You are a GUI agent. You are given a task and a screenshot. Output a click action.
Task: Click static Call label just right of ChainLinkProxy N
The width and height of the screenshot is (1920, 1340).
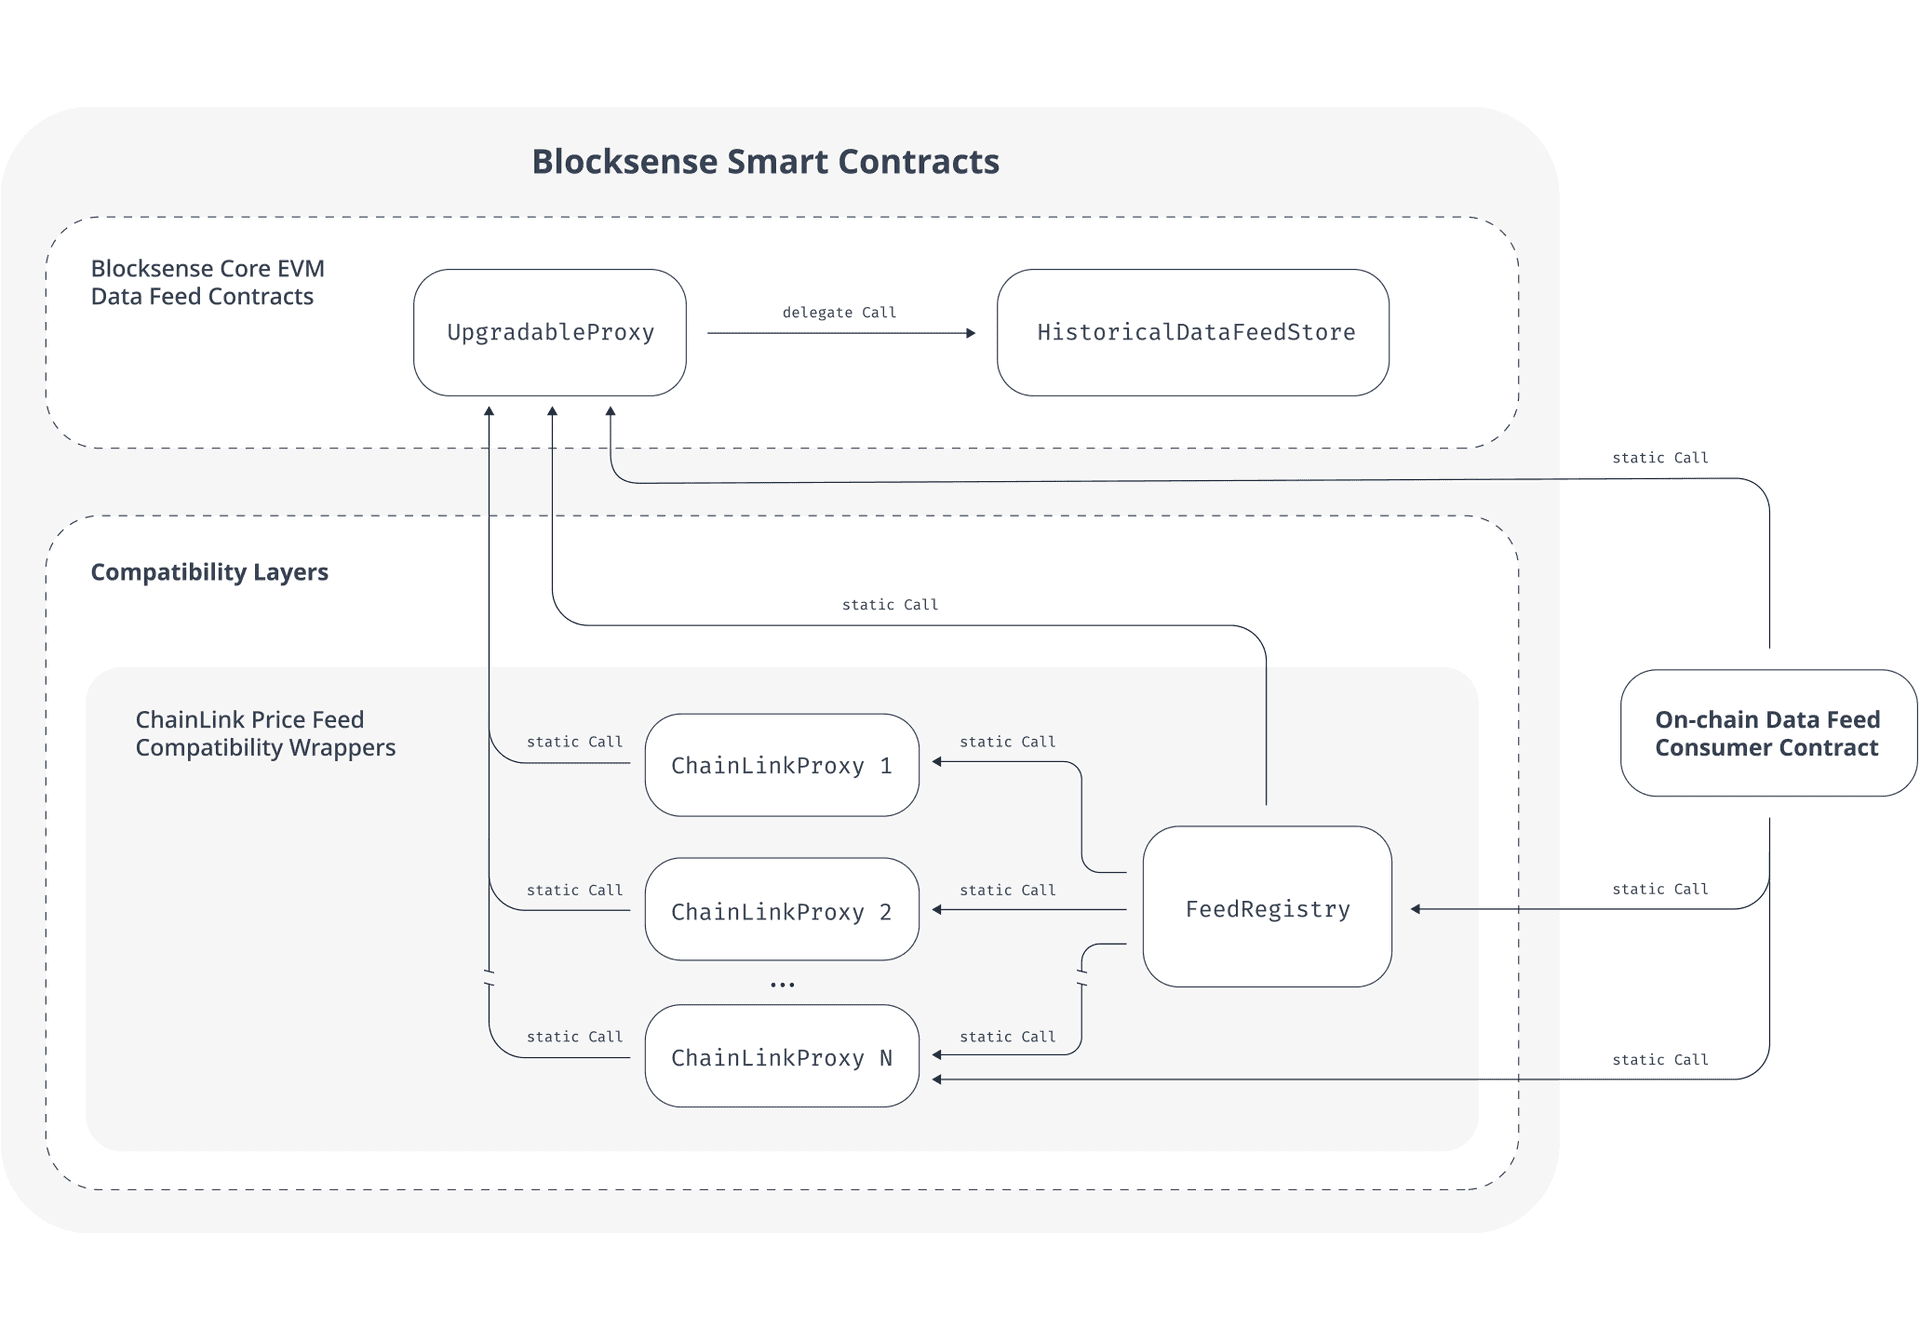[1007, 1036]
